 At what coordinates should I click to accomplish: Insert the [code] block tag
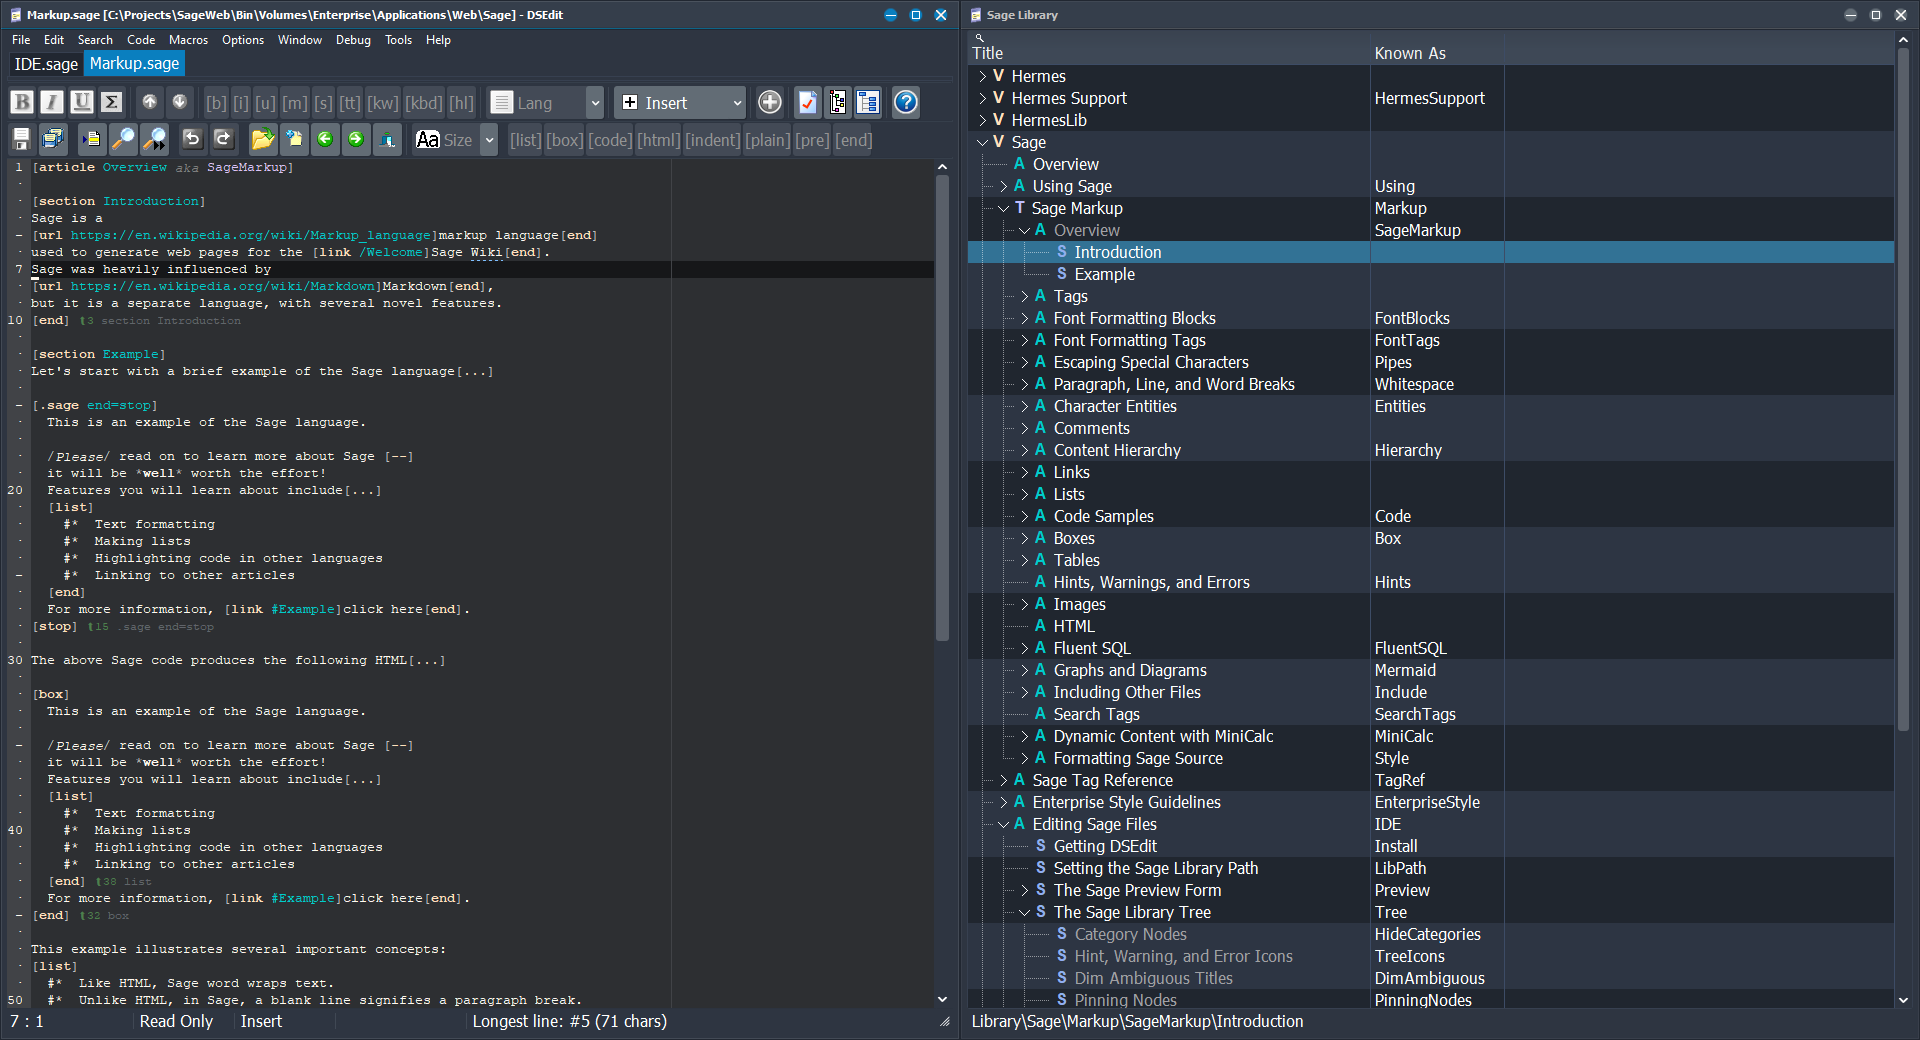(x=610, y=140)
